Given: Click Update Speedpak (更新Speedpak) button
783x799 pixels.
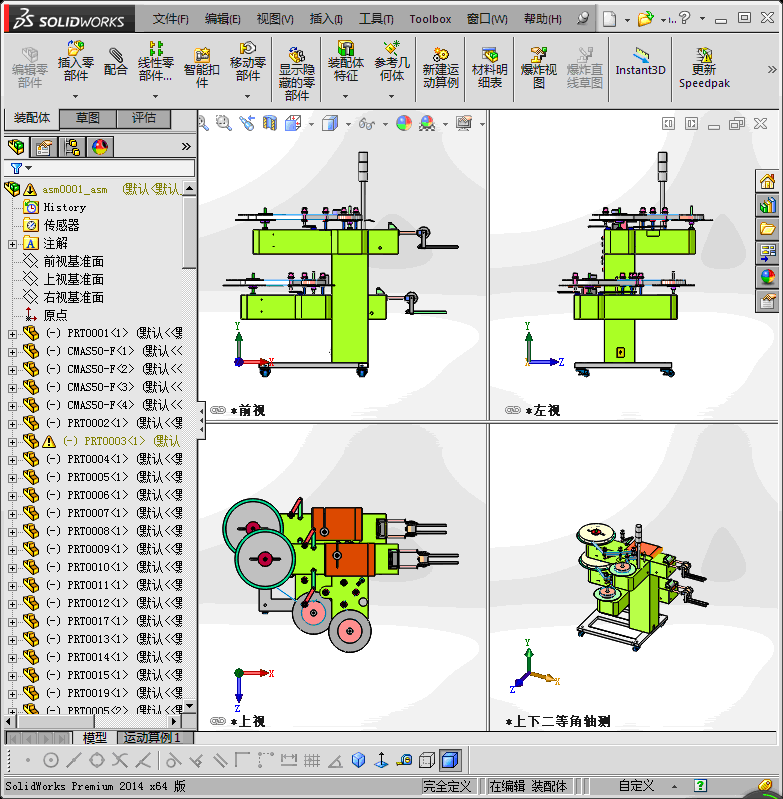Looking at the screenshot, I should coord(704,68).
